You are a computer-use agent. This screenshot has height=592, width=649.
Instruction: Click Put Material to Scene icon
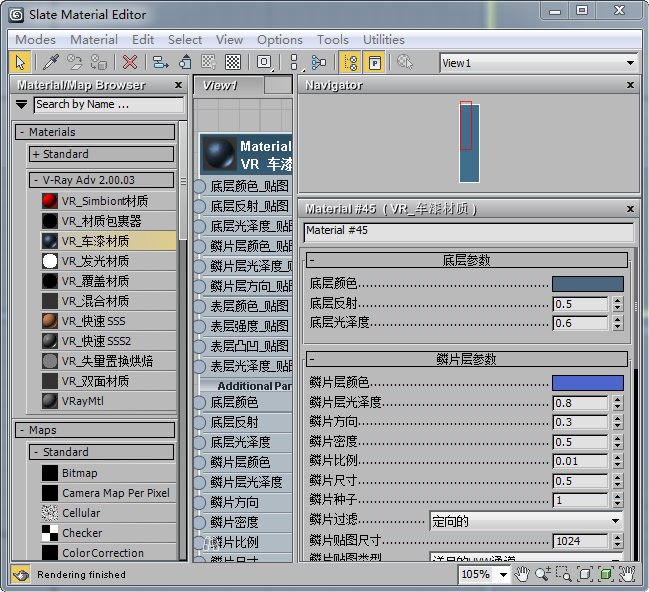75,63
